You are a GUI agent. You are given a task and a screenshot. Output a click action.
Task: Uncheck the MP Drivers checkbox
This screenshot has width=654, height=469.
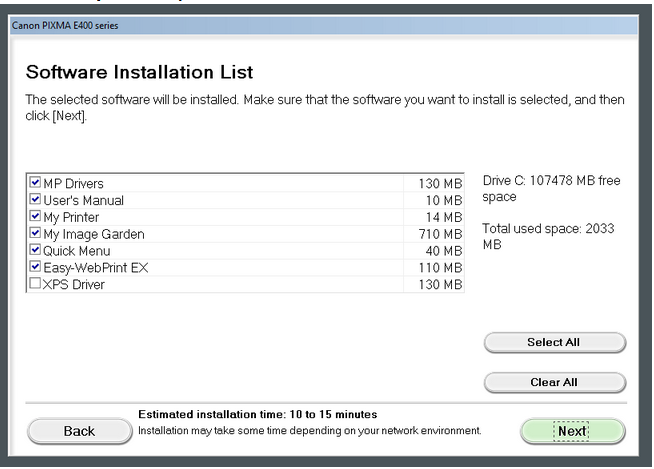pyautogui.click(x=36, y=183)
